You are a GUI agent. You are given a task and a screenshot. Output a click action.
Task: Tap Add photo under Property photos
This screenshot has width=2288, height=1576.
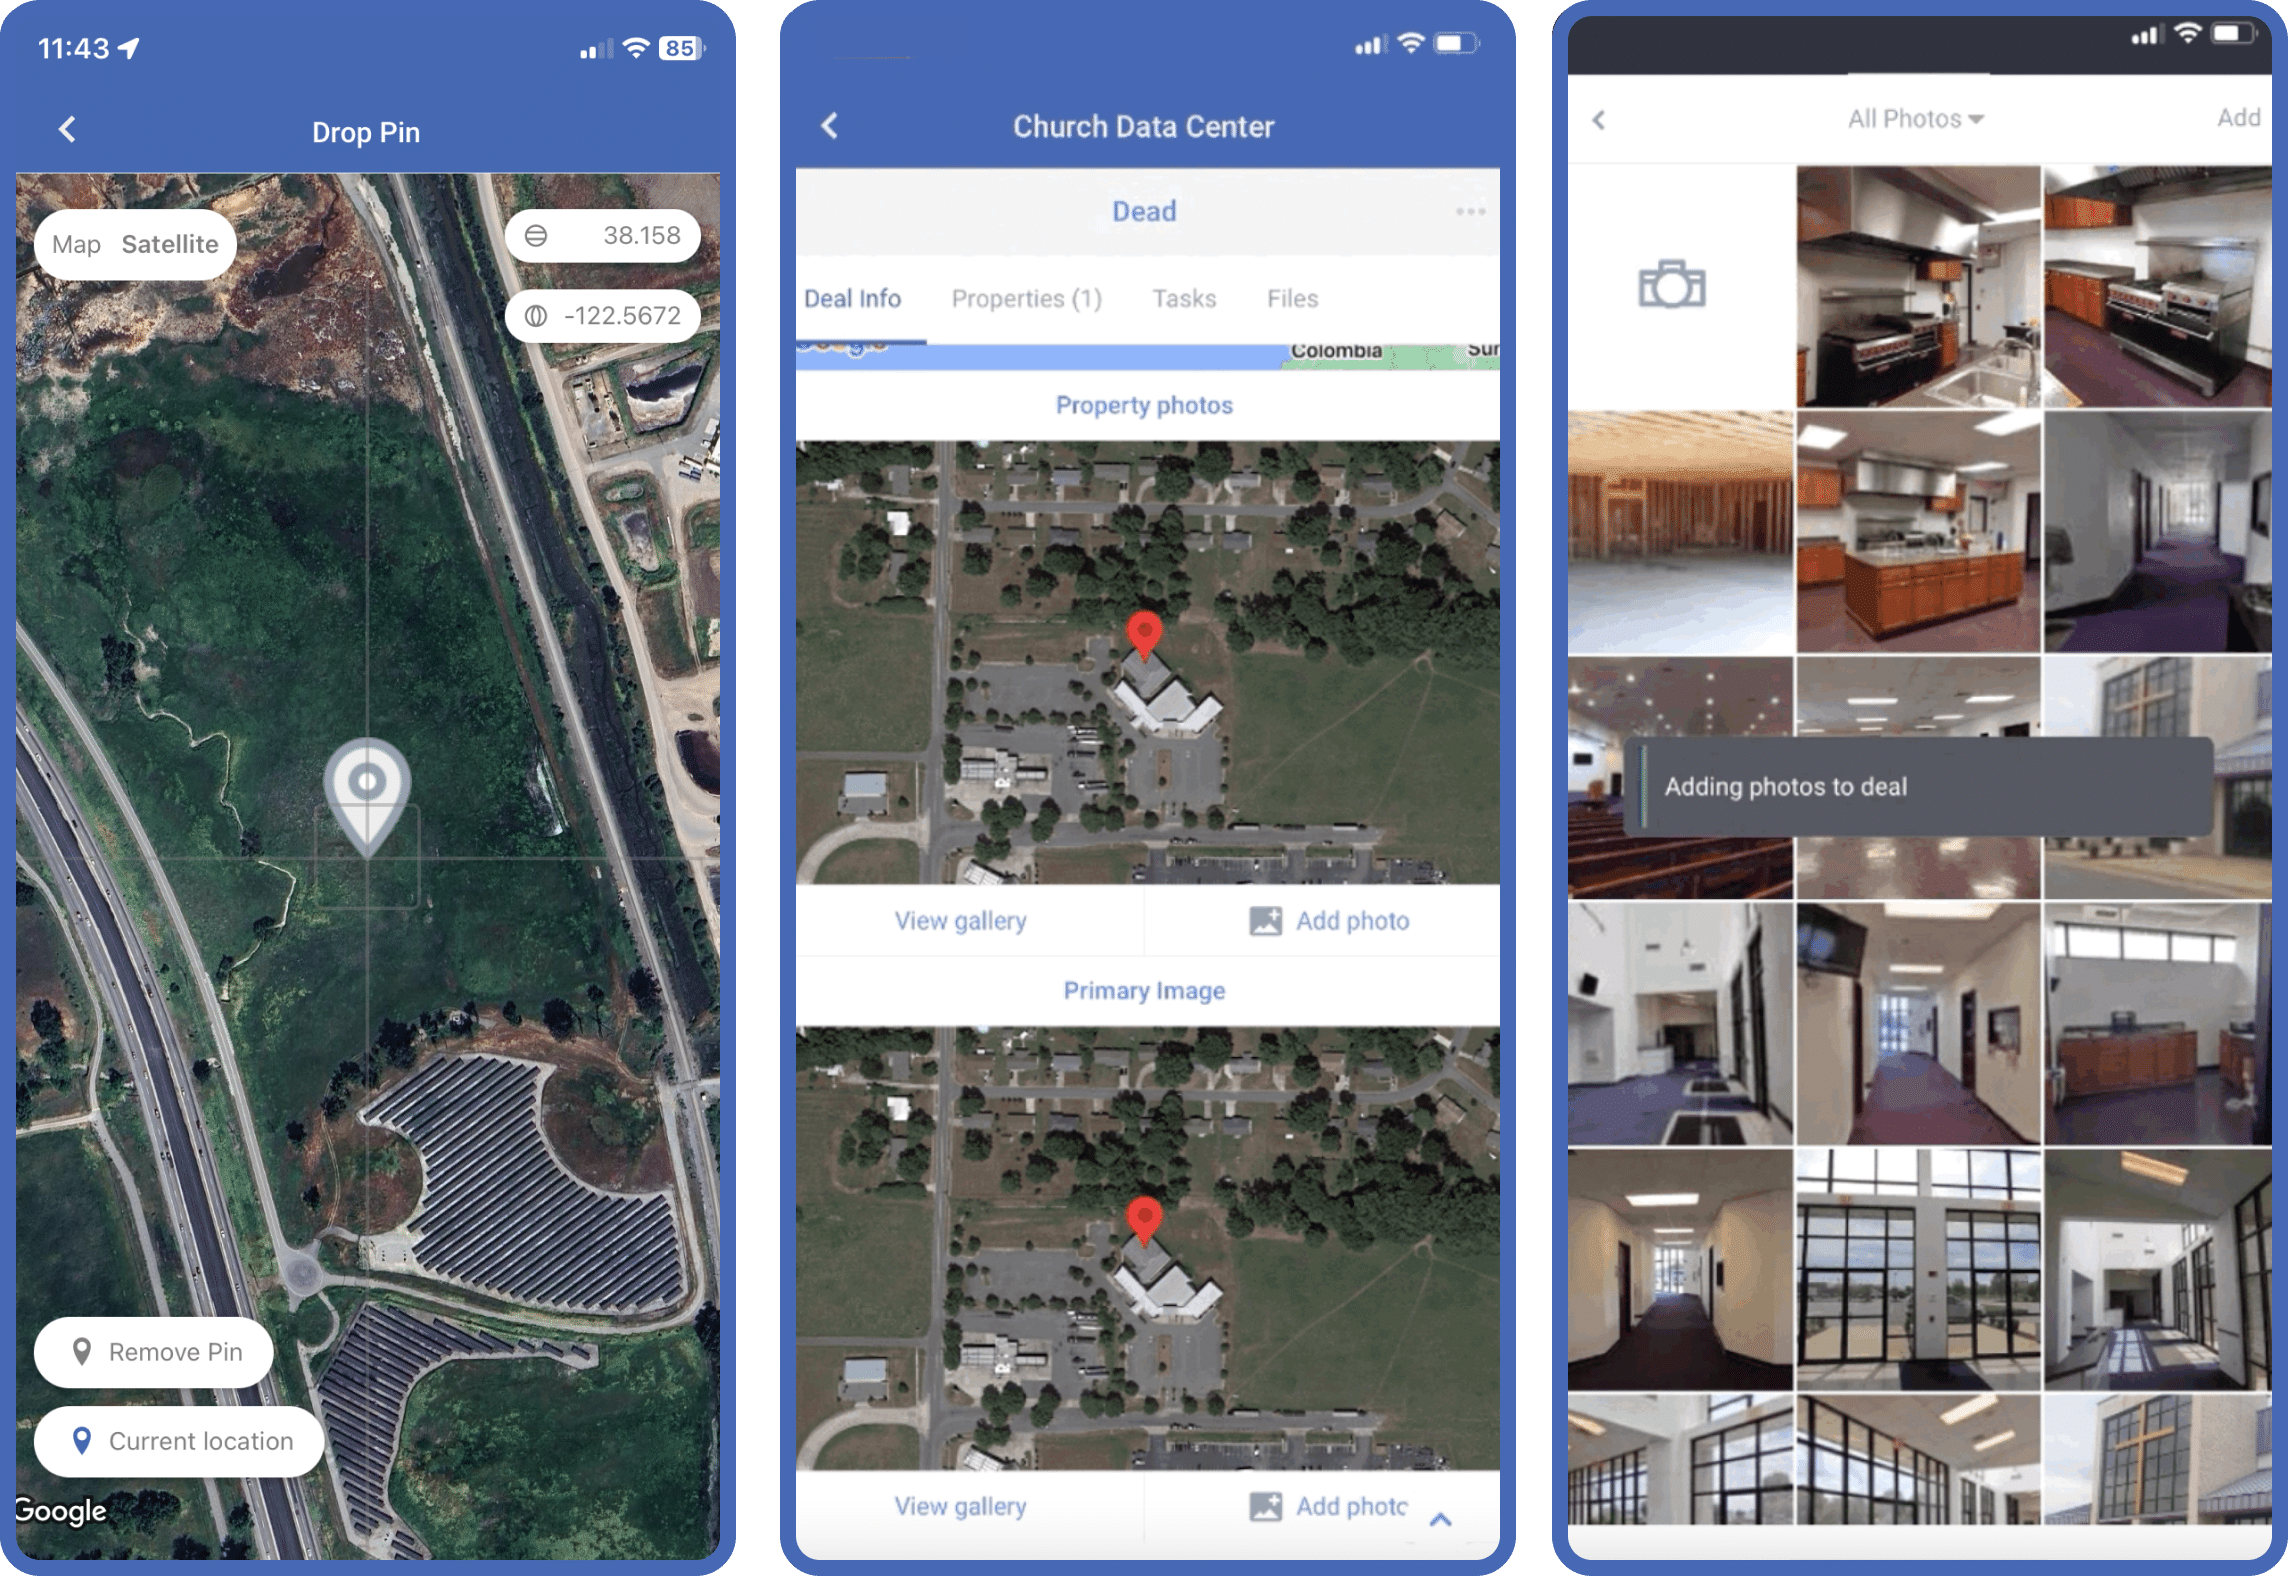(1328, 918)
